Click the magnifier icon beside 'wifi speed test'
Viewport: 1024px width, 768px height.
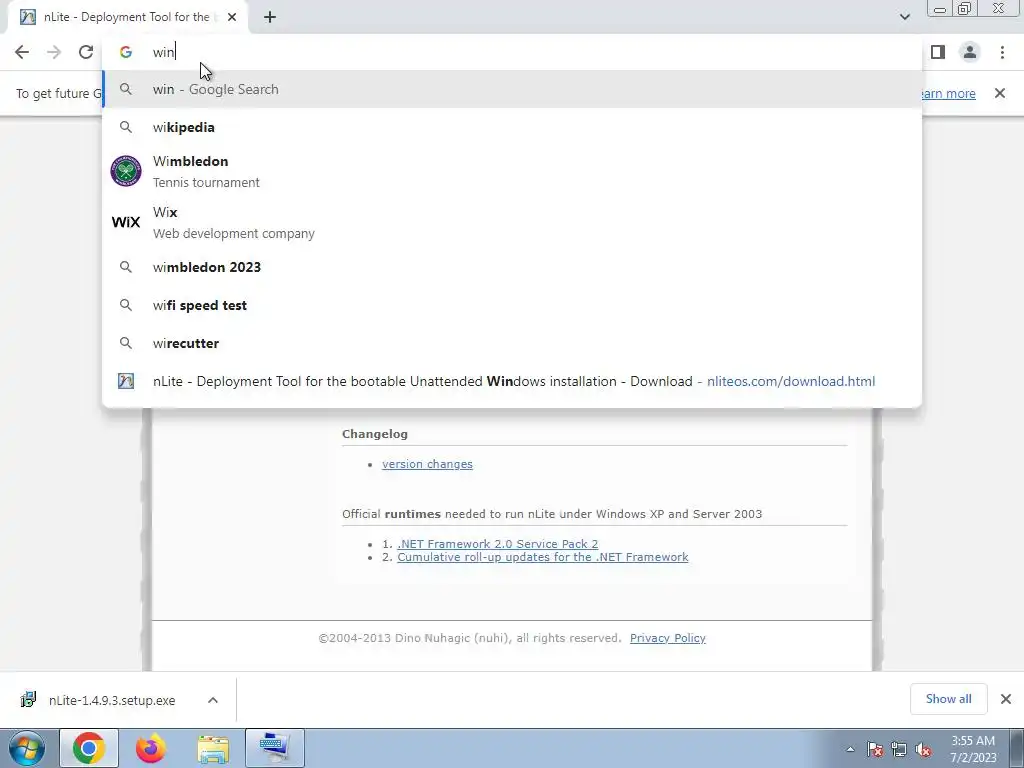tap(126, 305)
